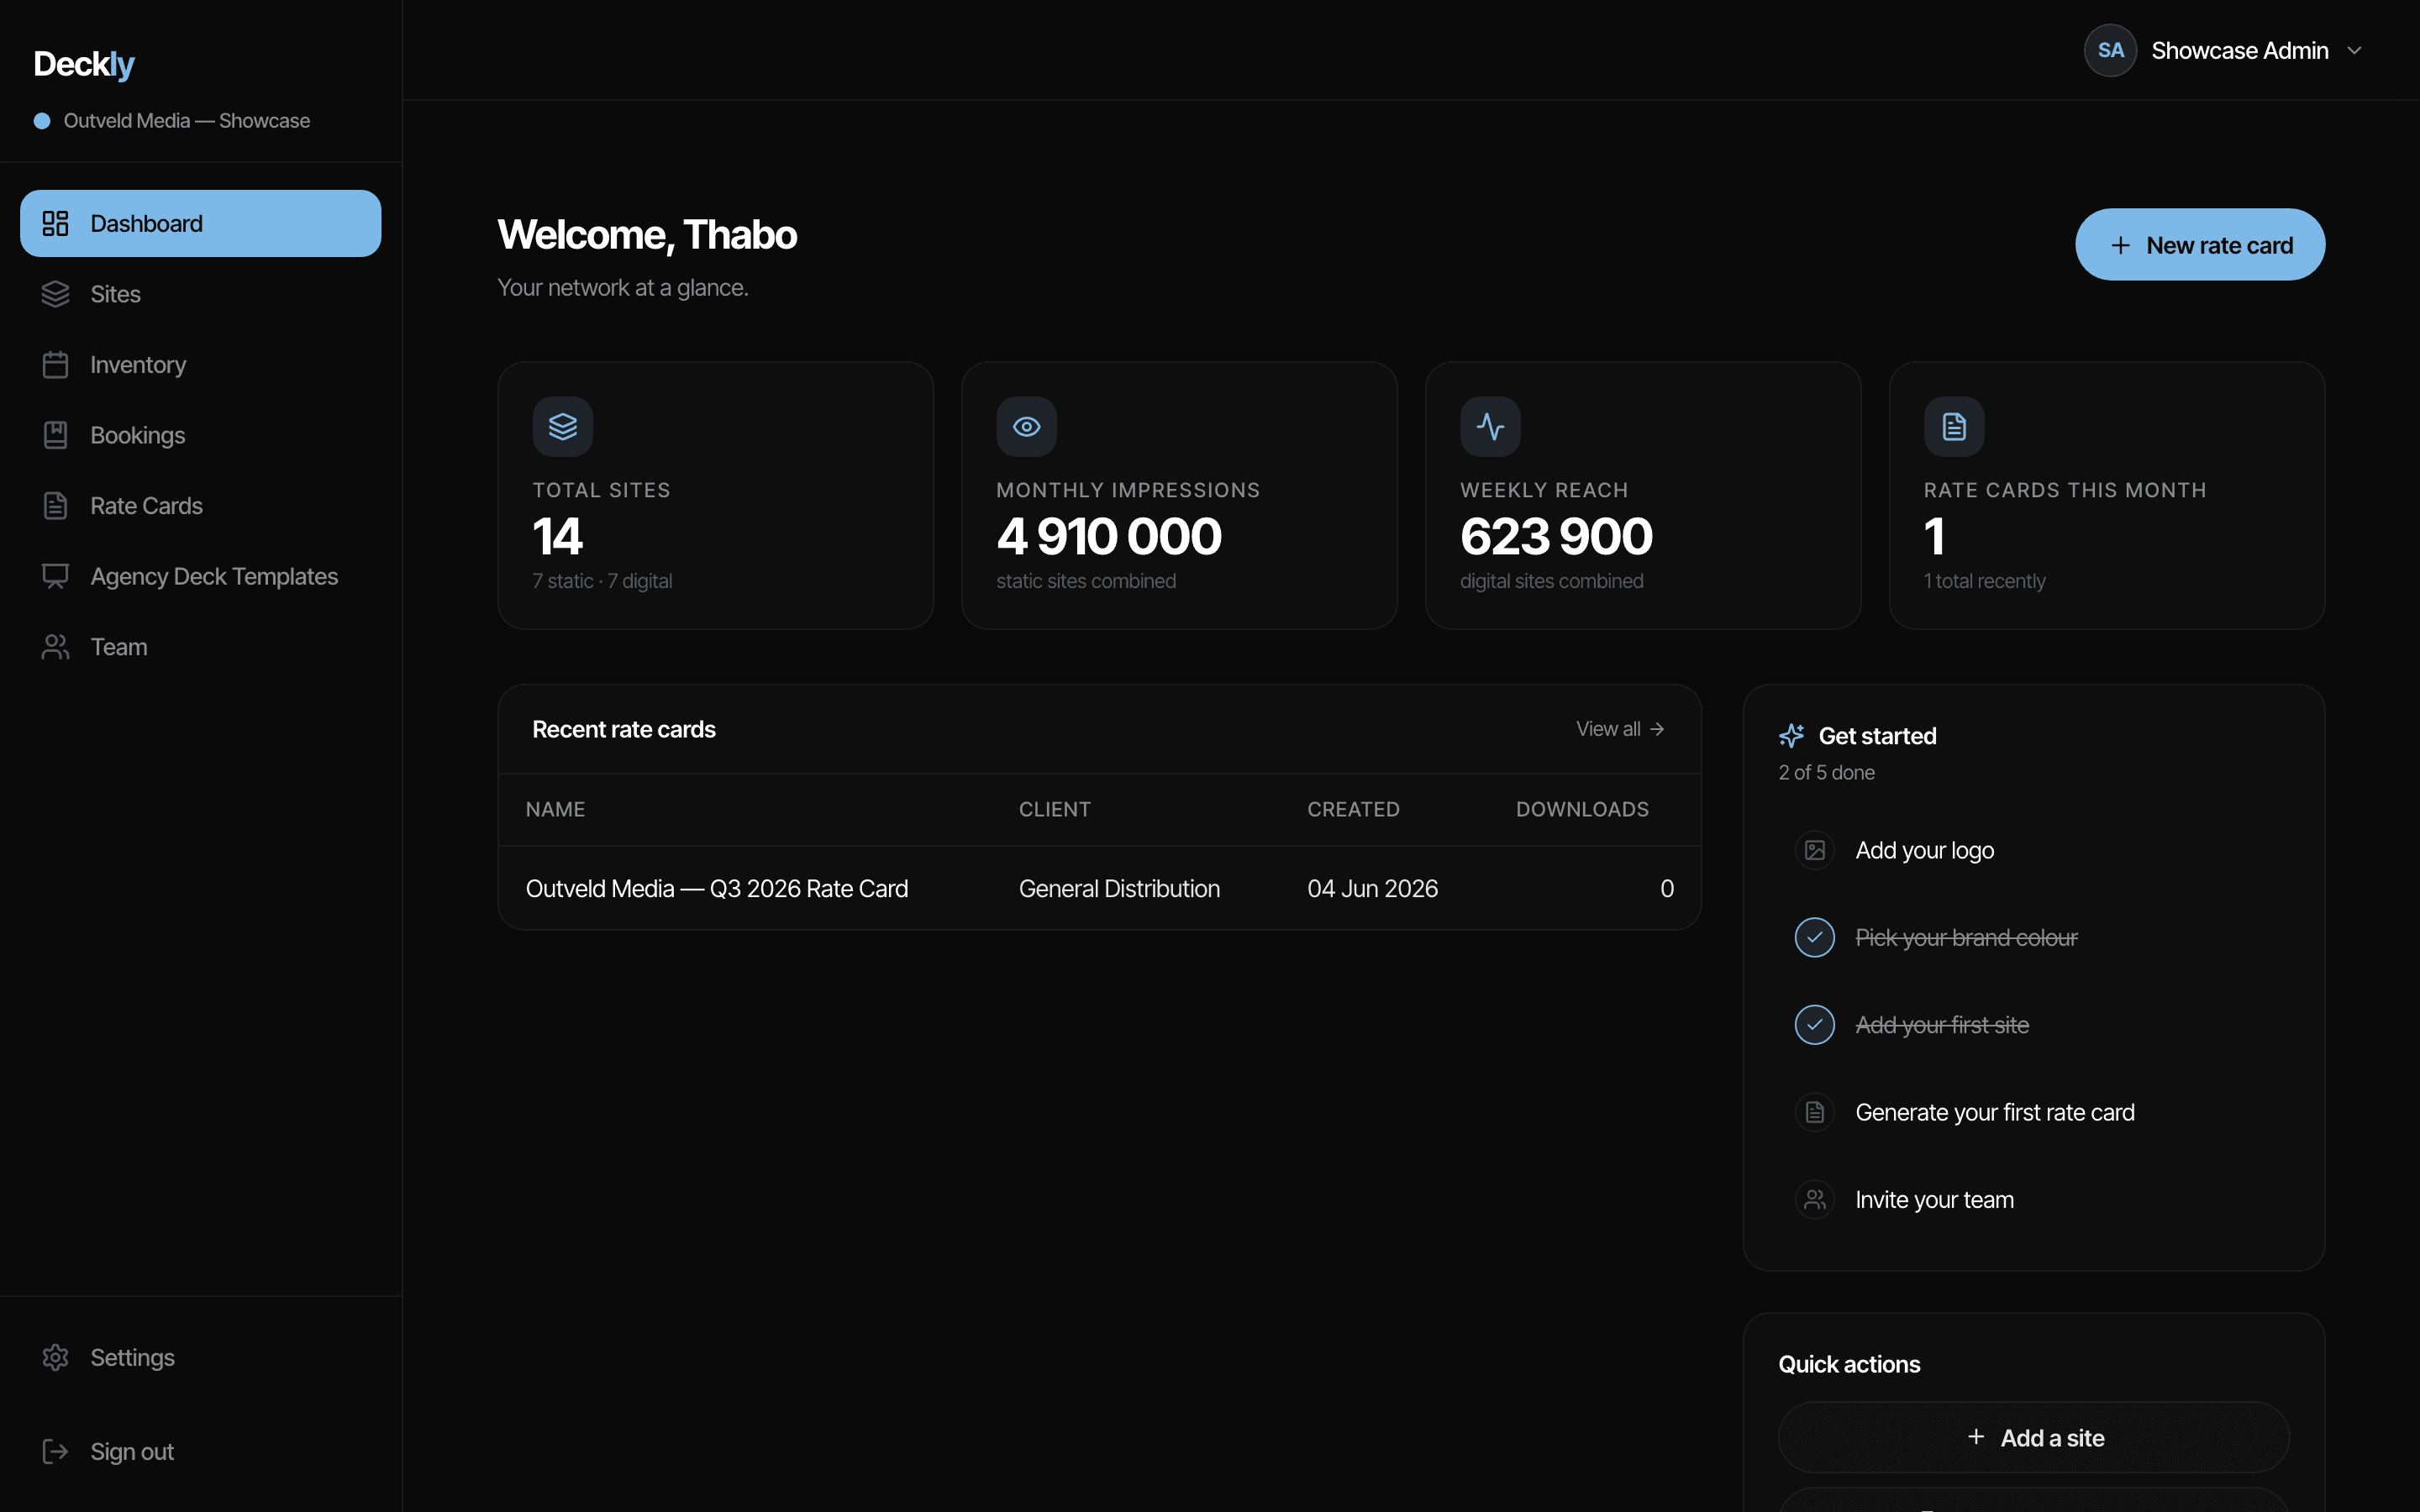Expand the Showcase Admin chevron dropdown
This screenshot has width=2420, height=1512.
[x=2354, y=50]
